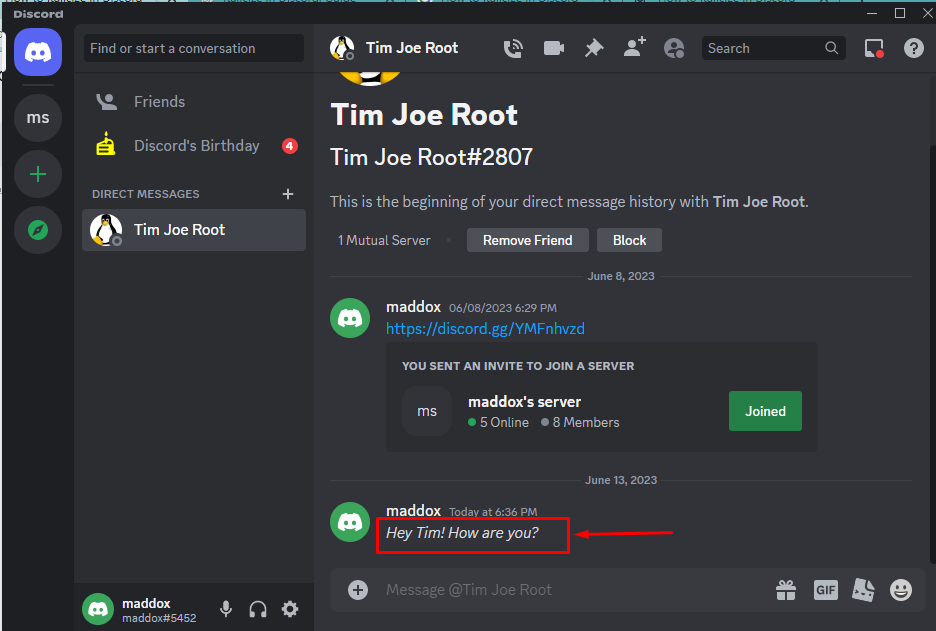Click the Discord's Birthday notification badge

(290, 146)
